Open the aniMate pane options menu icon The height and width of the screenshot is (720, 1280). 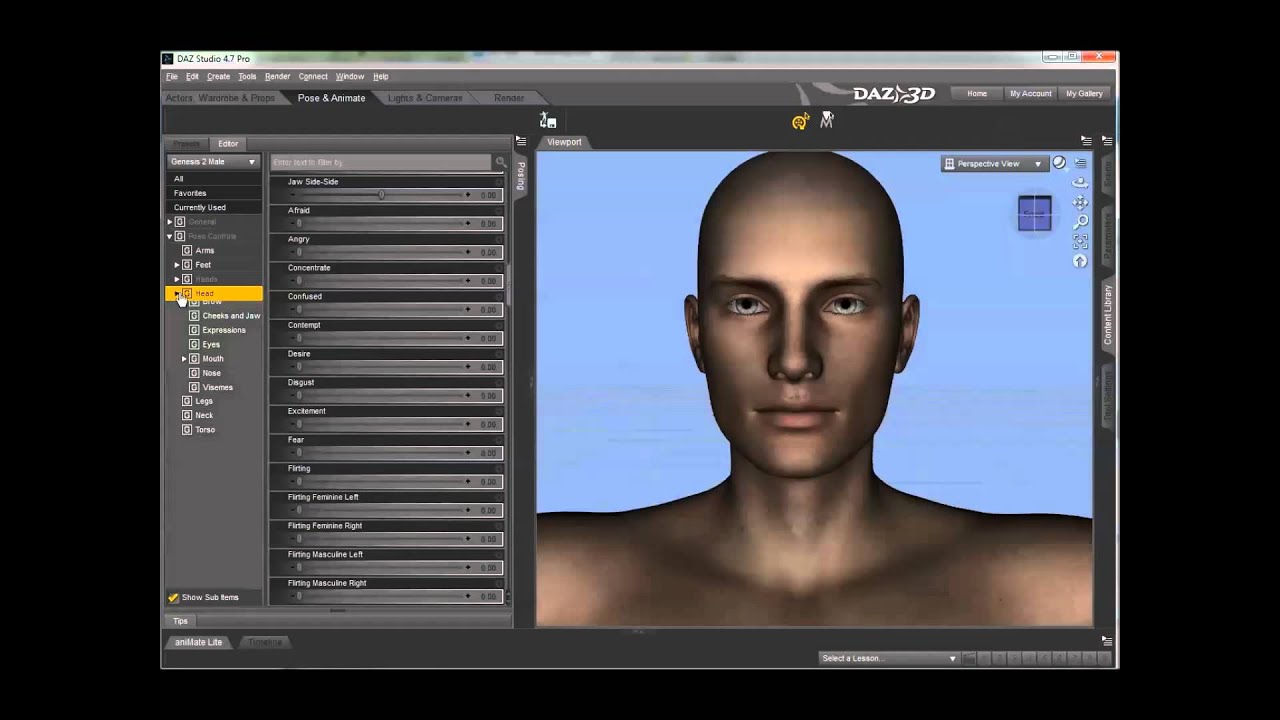tap(1107, 640)
